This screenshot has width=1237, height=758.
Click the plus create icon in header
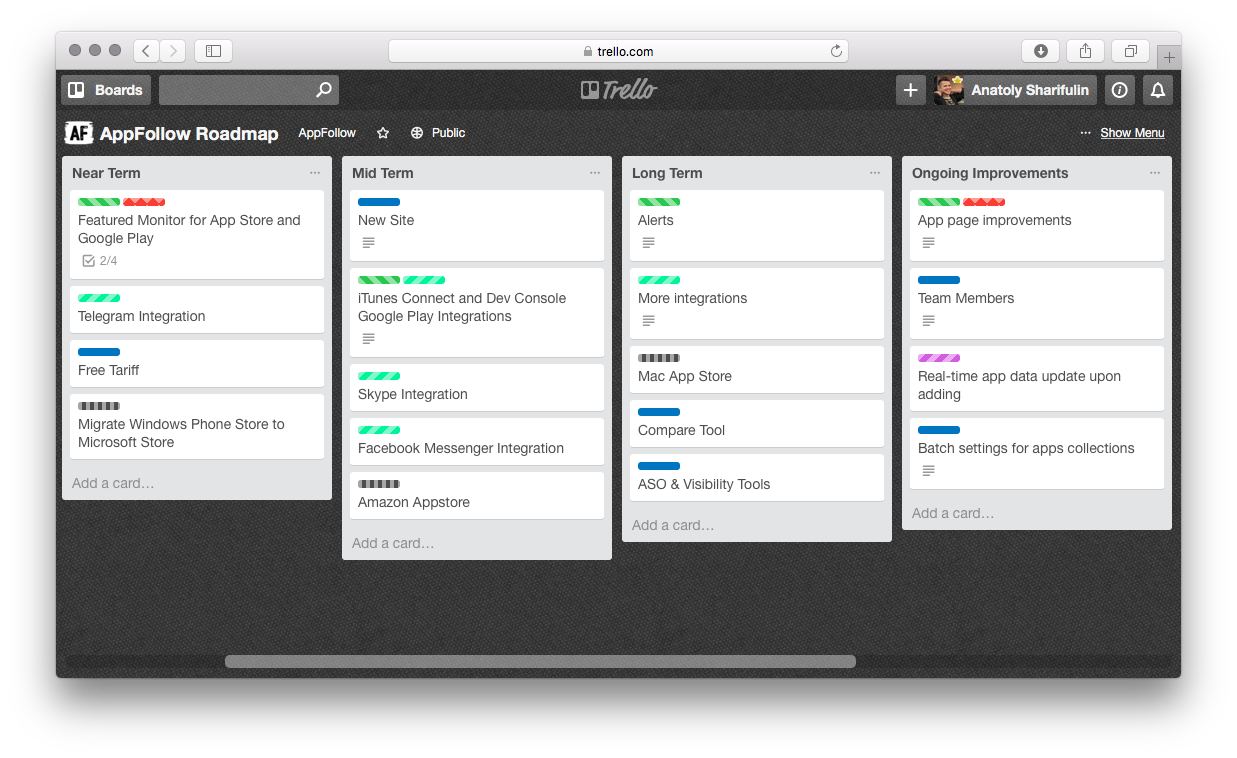pos(910,90)
